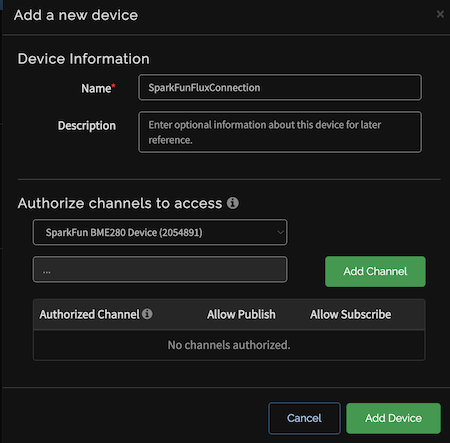Open the SparkFun BME280 Device channel dropdown

(160, 232)
